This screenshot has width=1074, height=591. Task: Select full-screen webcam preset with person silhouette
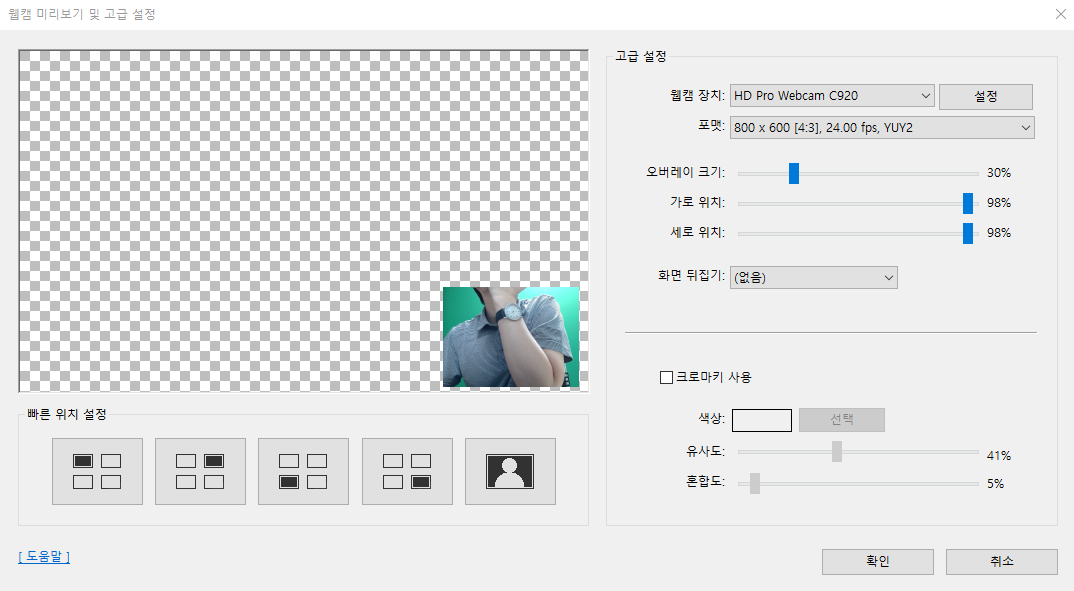[x=510, y=471]
